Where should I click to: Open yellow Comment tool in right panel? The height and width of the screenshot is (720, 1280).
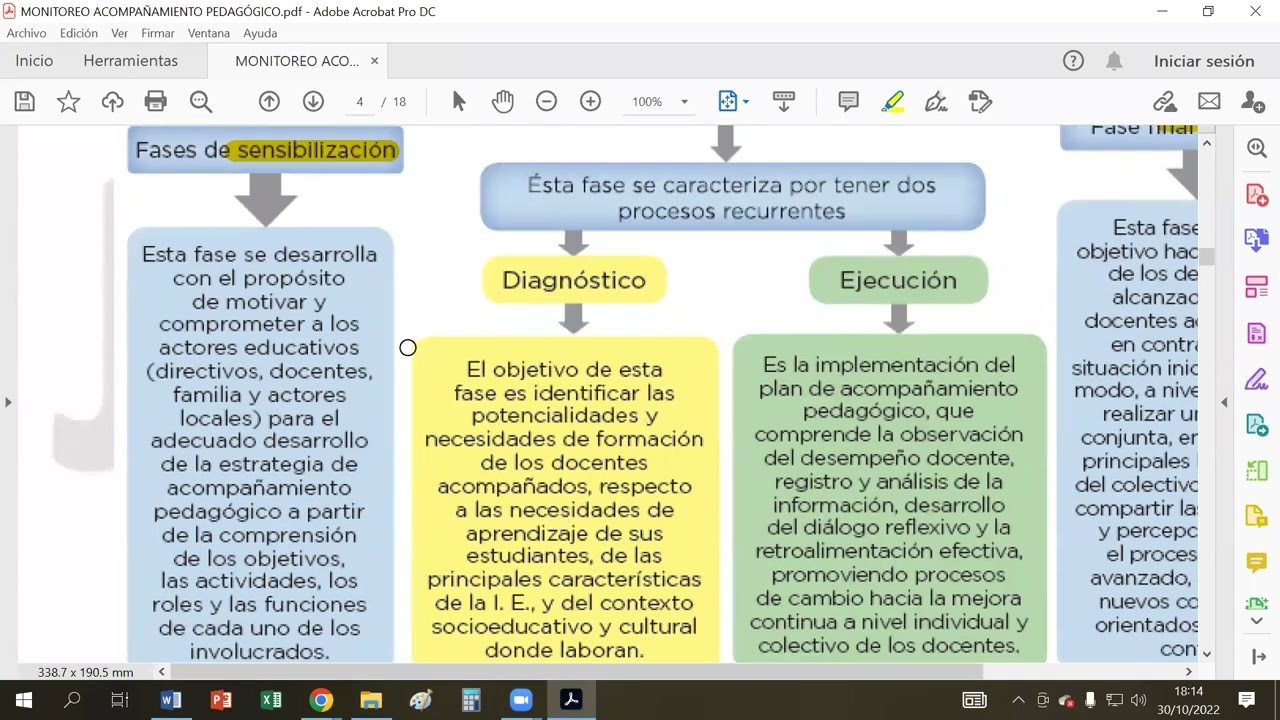(1257, 563)
